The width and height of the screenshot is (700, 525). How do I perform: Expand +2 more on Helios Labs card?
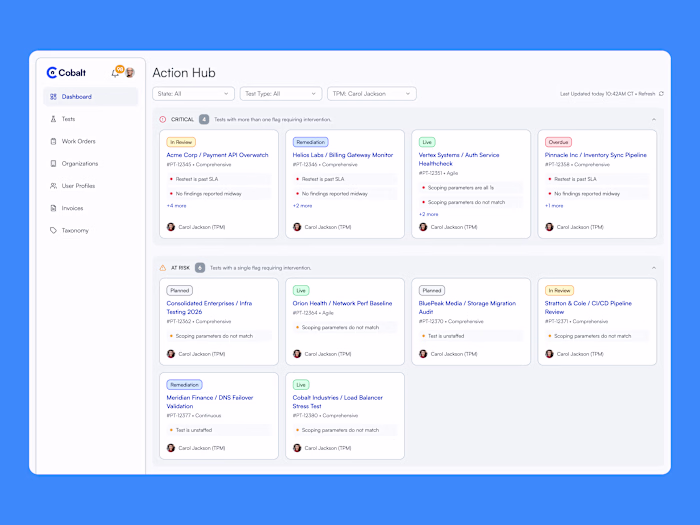pyautogui.click(x=302, y=206)
